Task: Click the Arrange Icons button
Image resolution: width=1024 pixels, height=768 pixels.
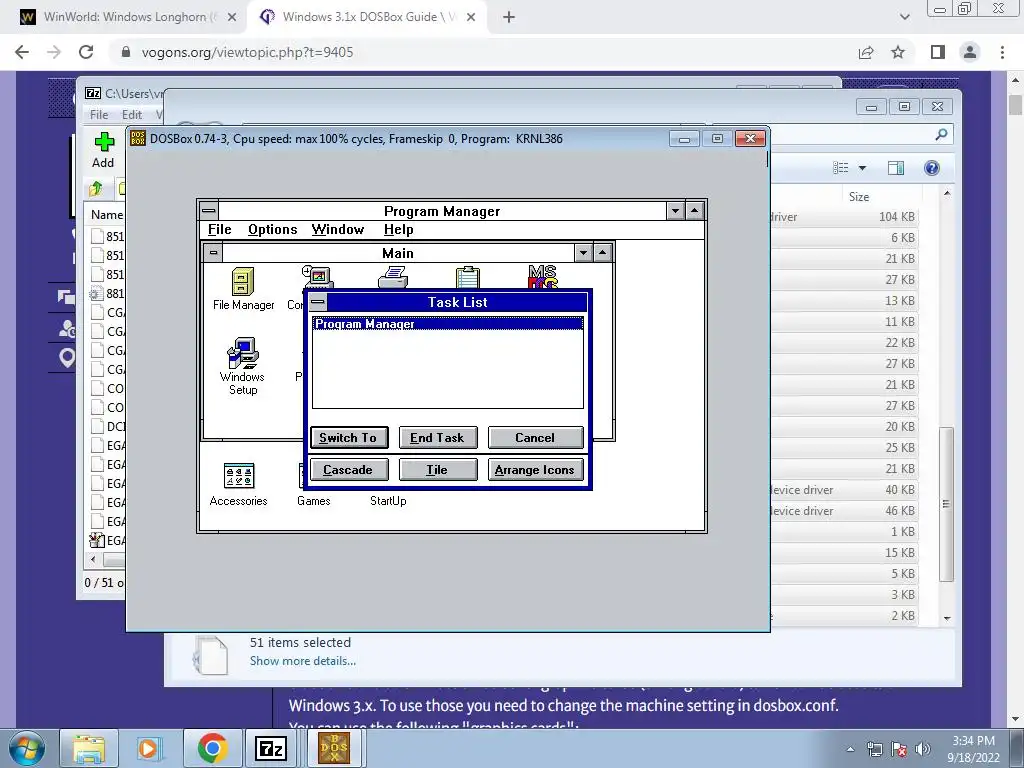Action: point(536,470)
